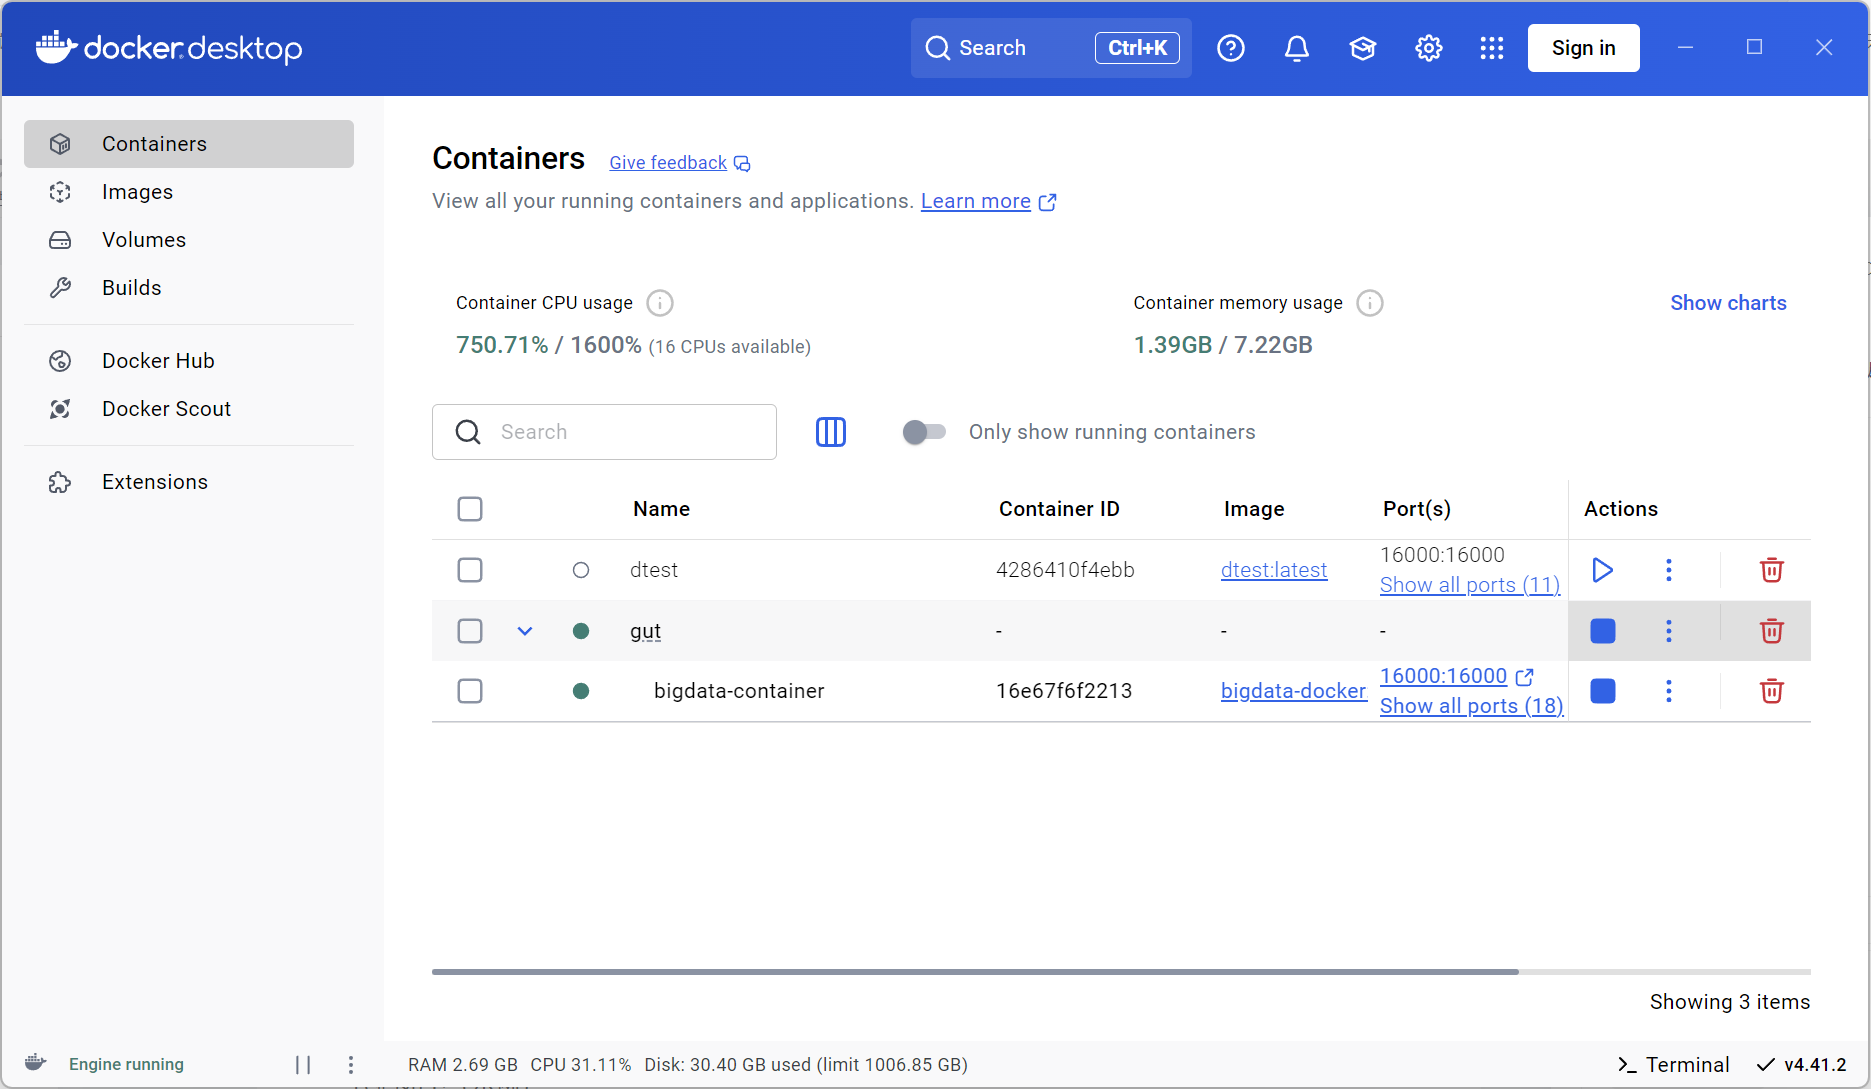Click container ID 4286410f4ebb
Viewport: 1871px width, 1089px height.
tap(1065, 570)
